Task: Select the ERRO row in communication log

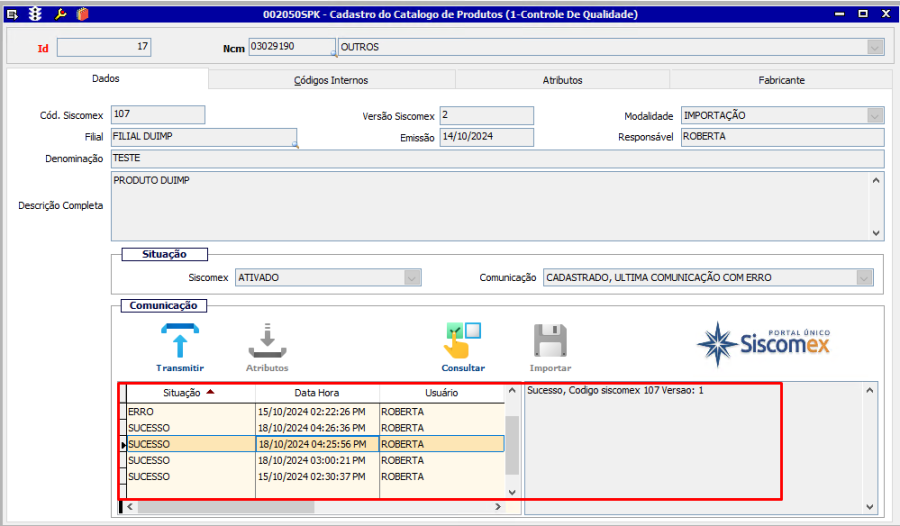Action: (x=190, y=412)
